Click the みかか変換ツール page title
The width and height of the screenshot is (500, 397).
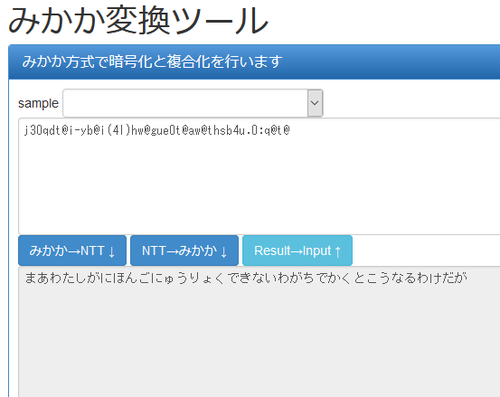(138, 21)
